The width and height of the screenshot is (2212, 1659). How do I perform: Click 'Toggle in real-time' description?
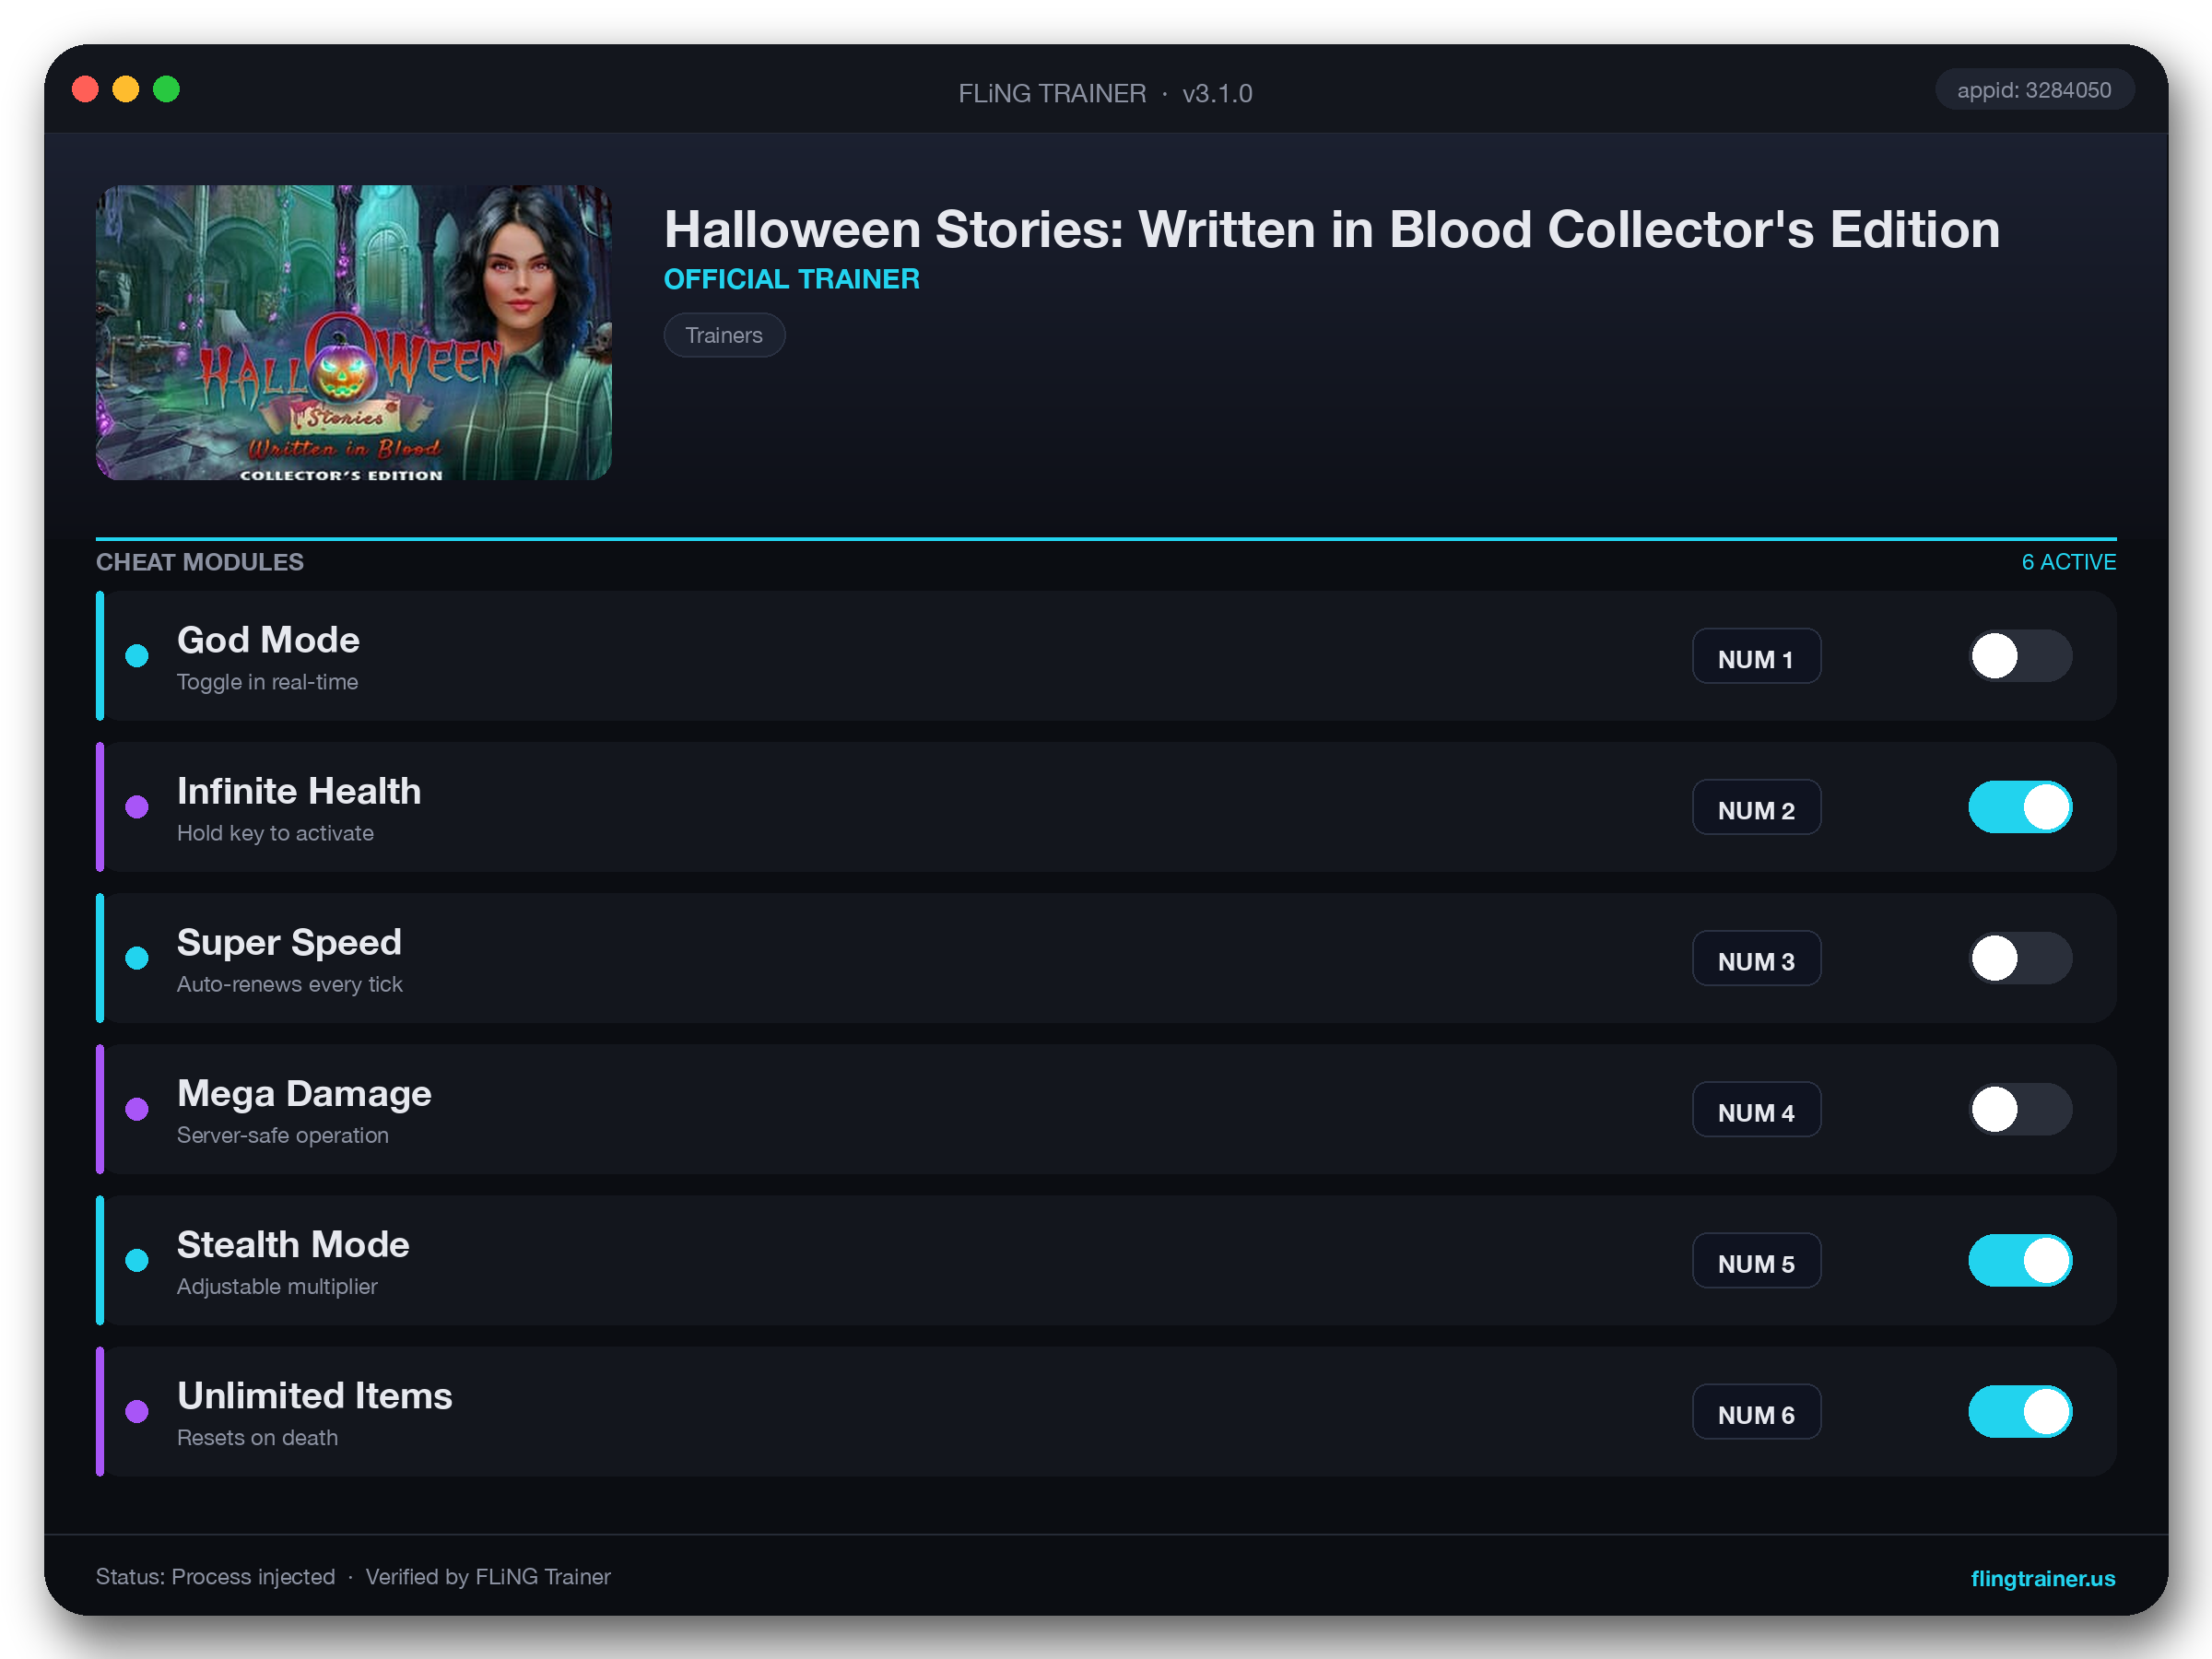click(x=267, y=682)
